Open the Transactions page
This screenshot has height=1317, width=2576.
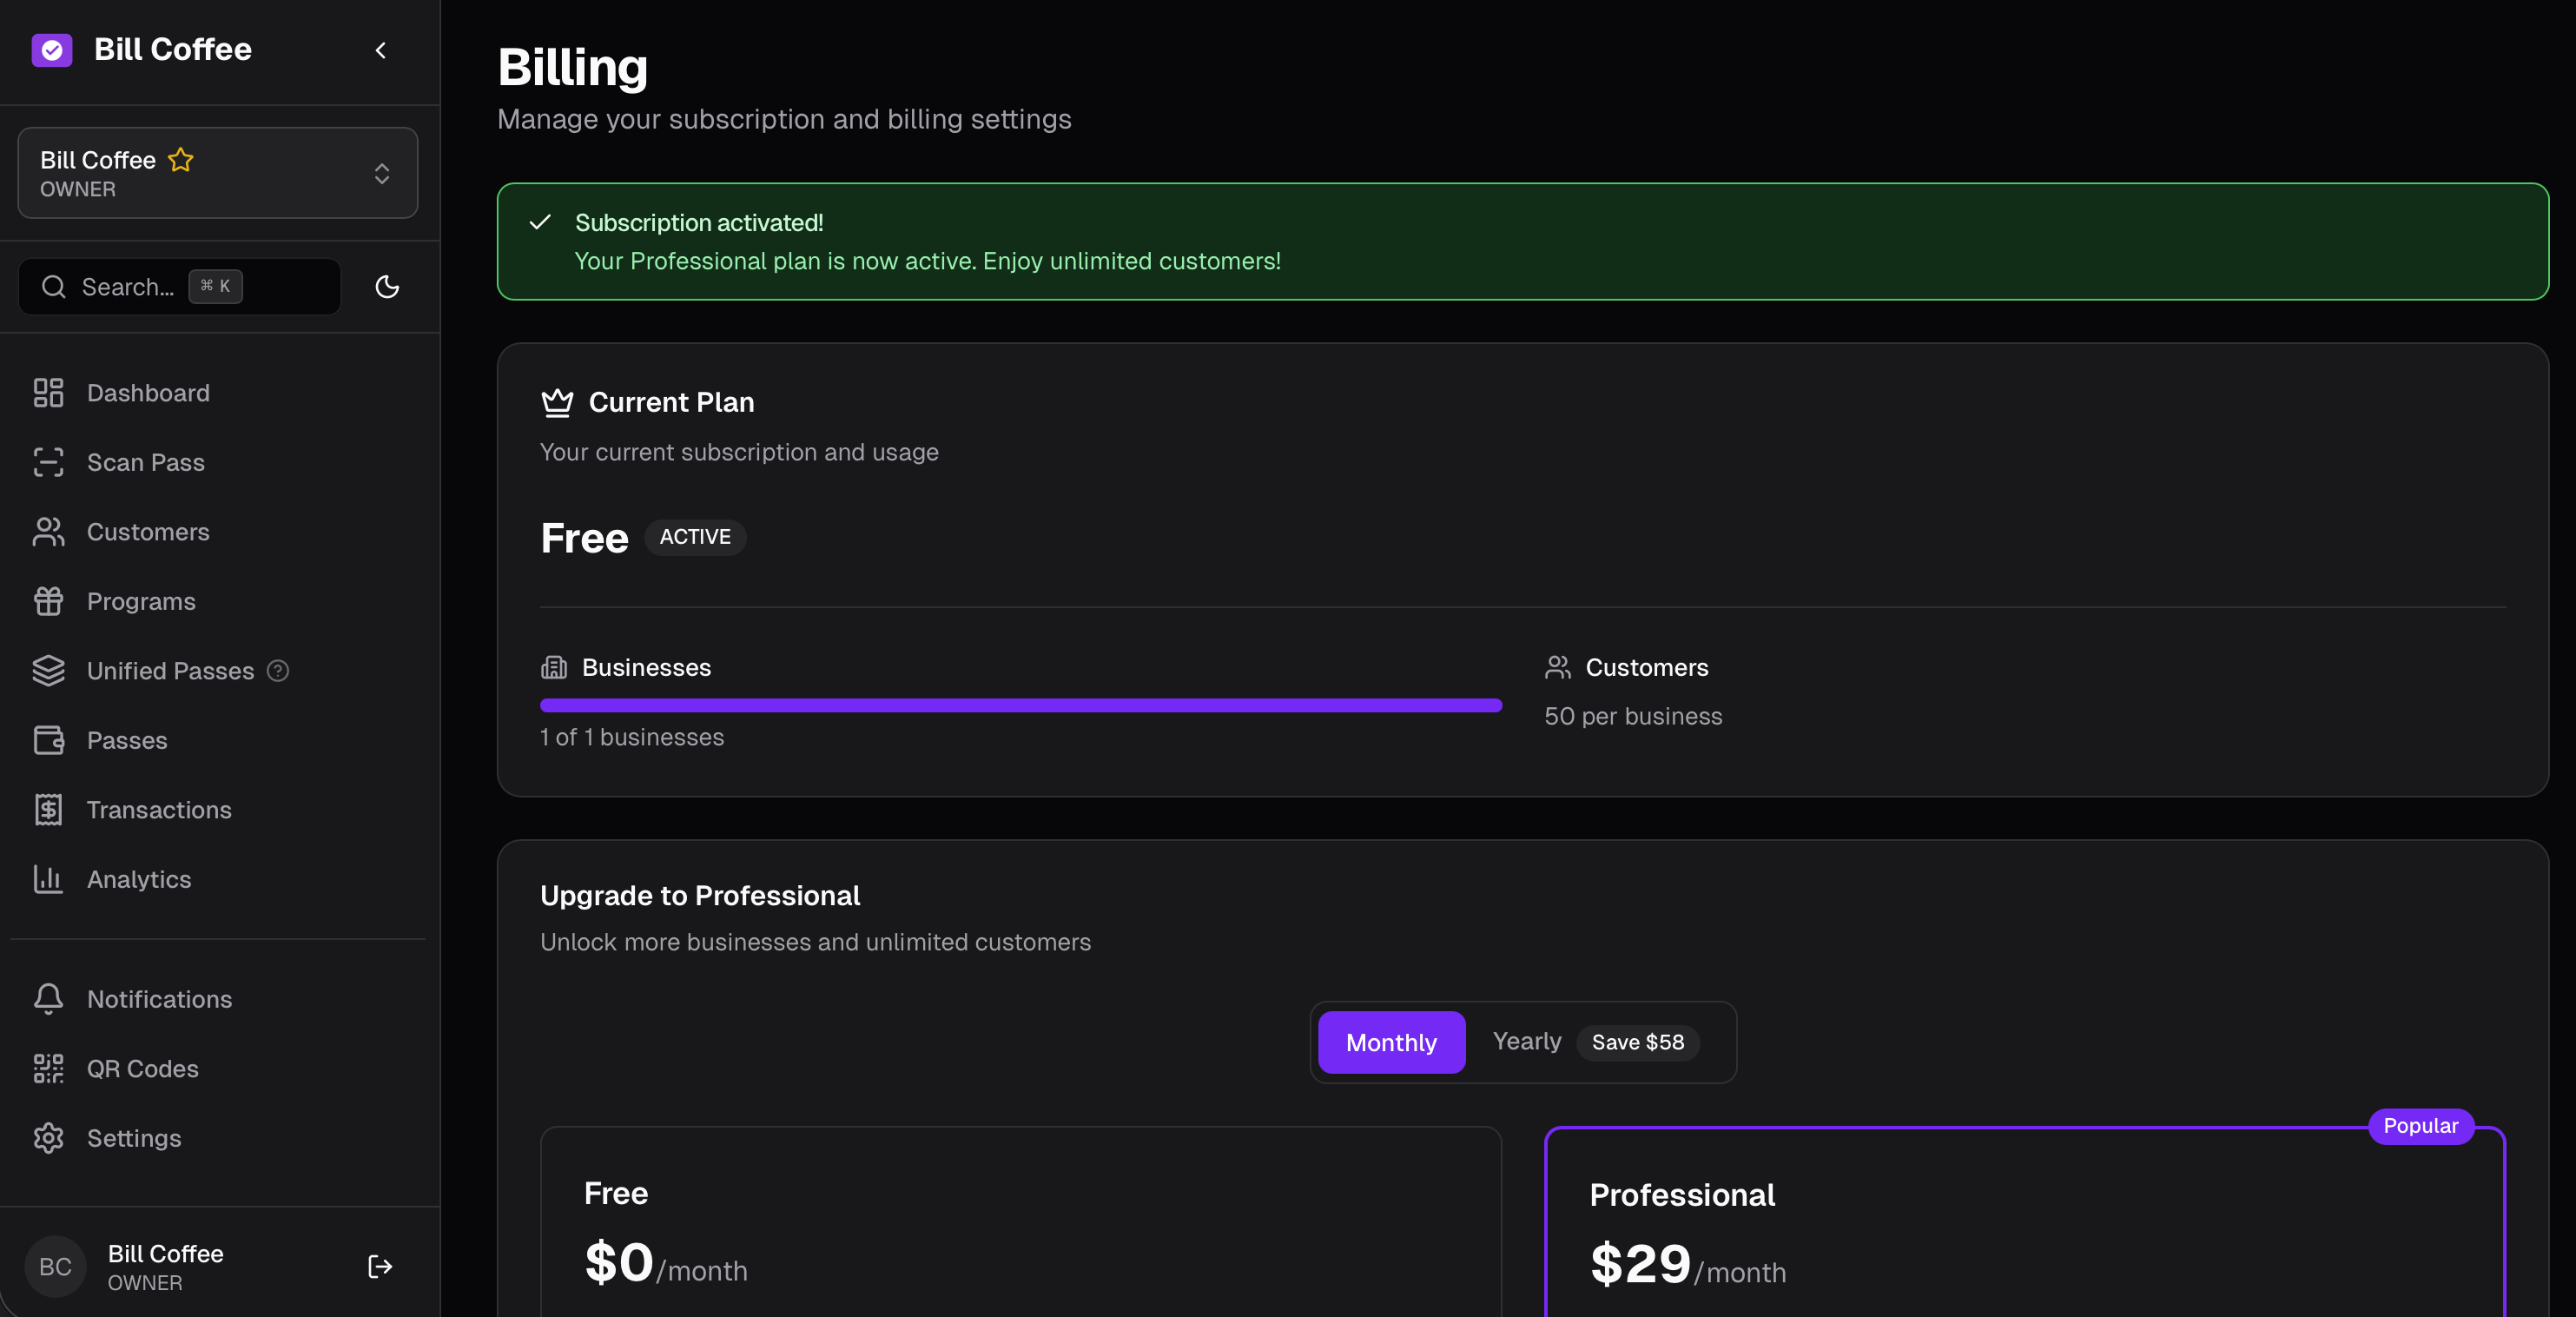[x=159, y=809]
